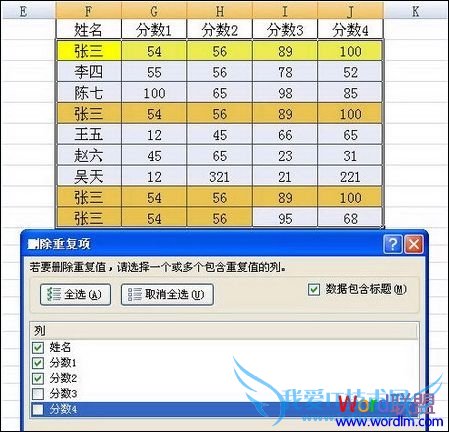Select column J header
The height and width of the screenshot is (432, 449).
tap(350, 11)
